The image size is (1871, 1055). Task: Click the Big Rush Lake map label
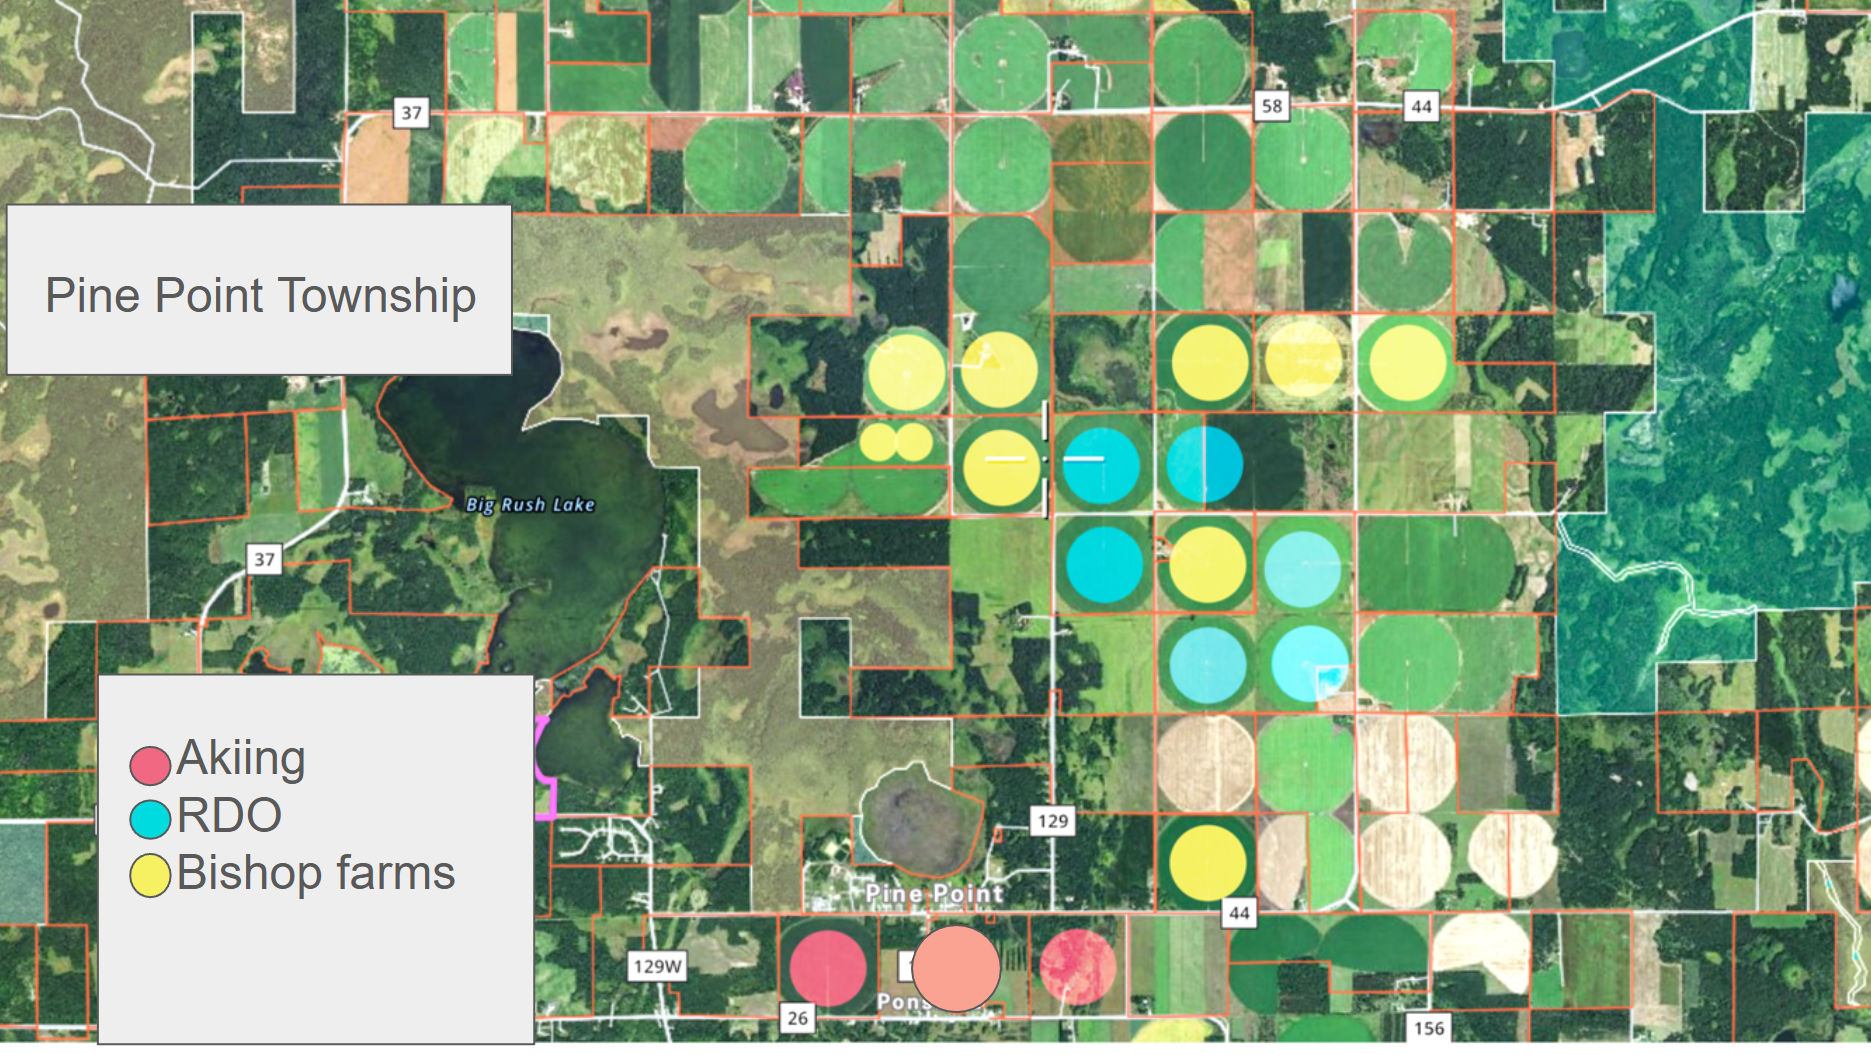[530, 505]
